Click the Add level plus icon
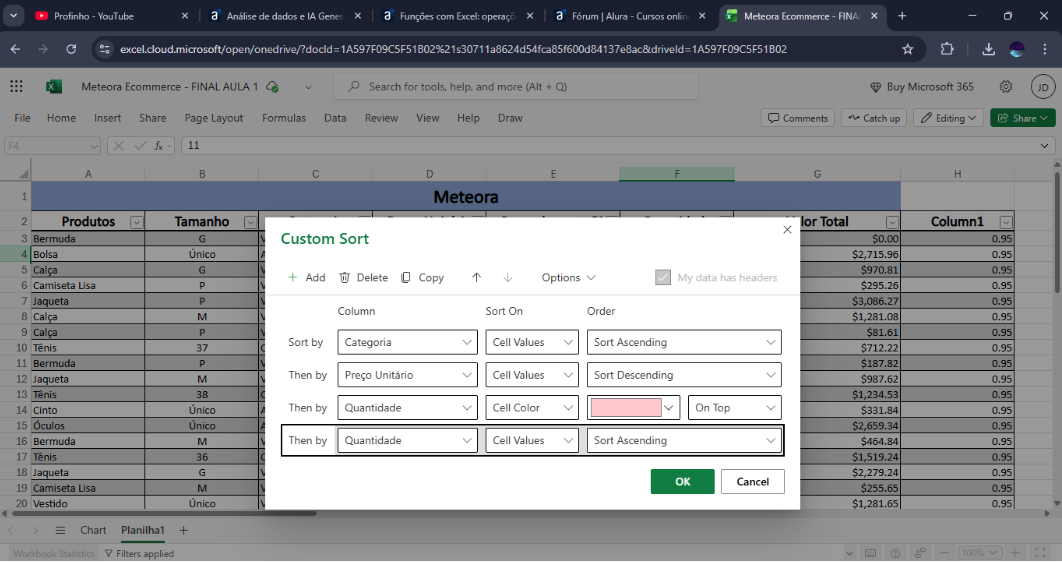Viewport: 1062px width, 562px height. (x=293, y=278)
